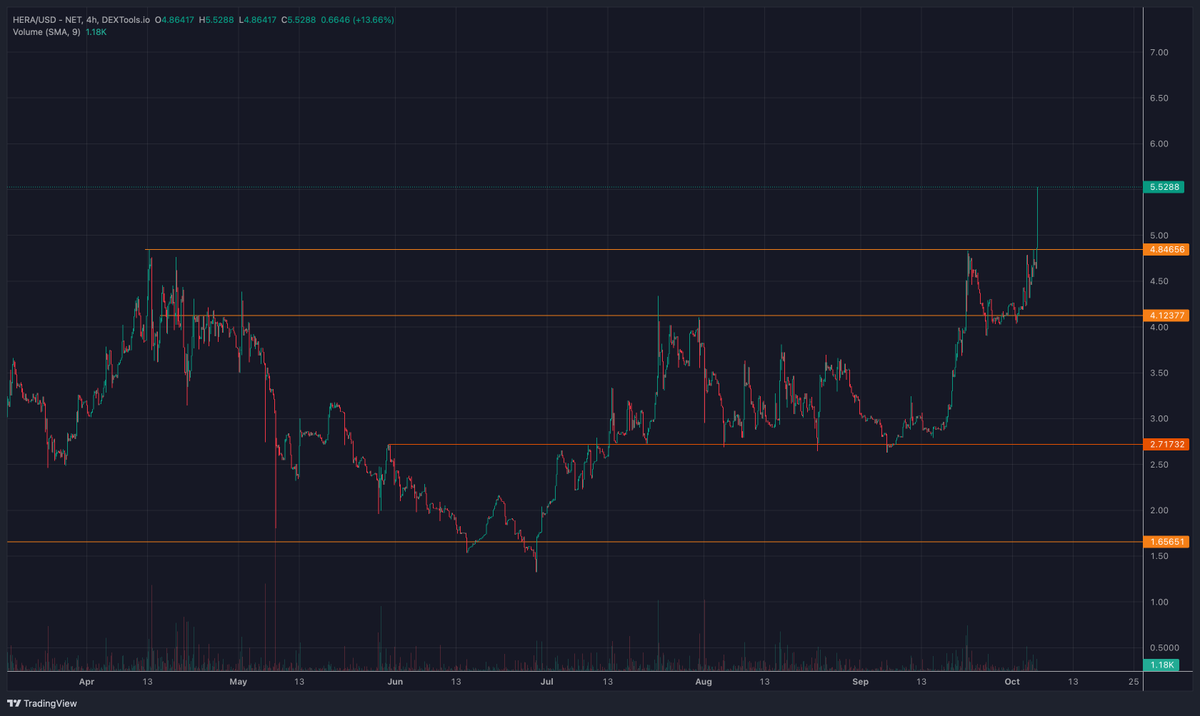Click the 3.00 price axis label
Screen dimensions: 1200x716
(1159, 419)
